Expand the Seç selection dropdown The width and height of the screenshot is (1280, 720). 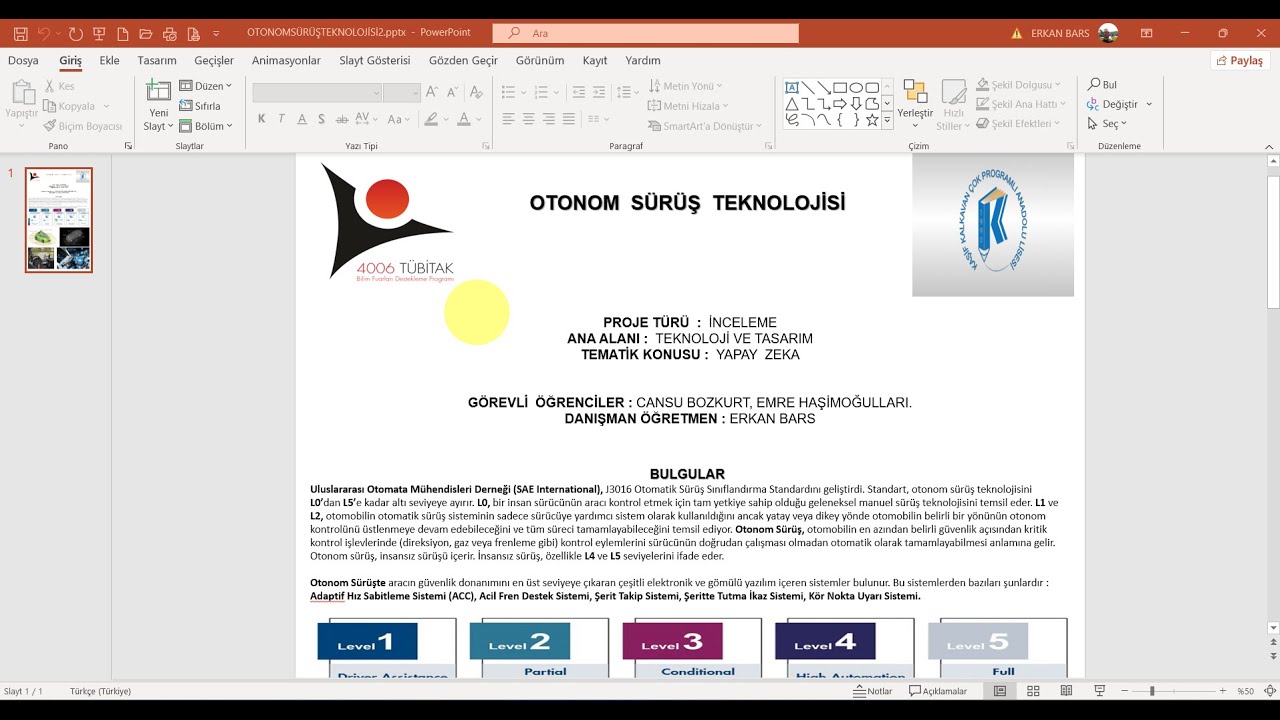(1108, 124)
